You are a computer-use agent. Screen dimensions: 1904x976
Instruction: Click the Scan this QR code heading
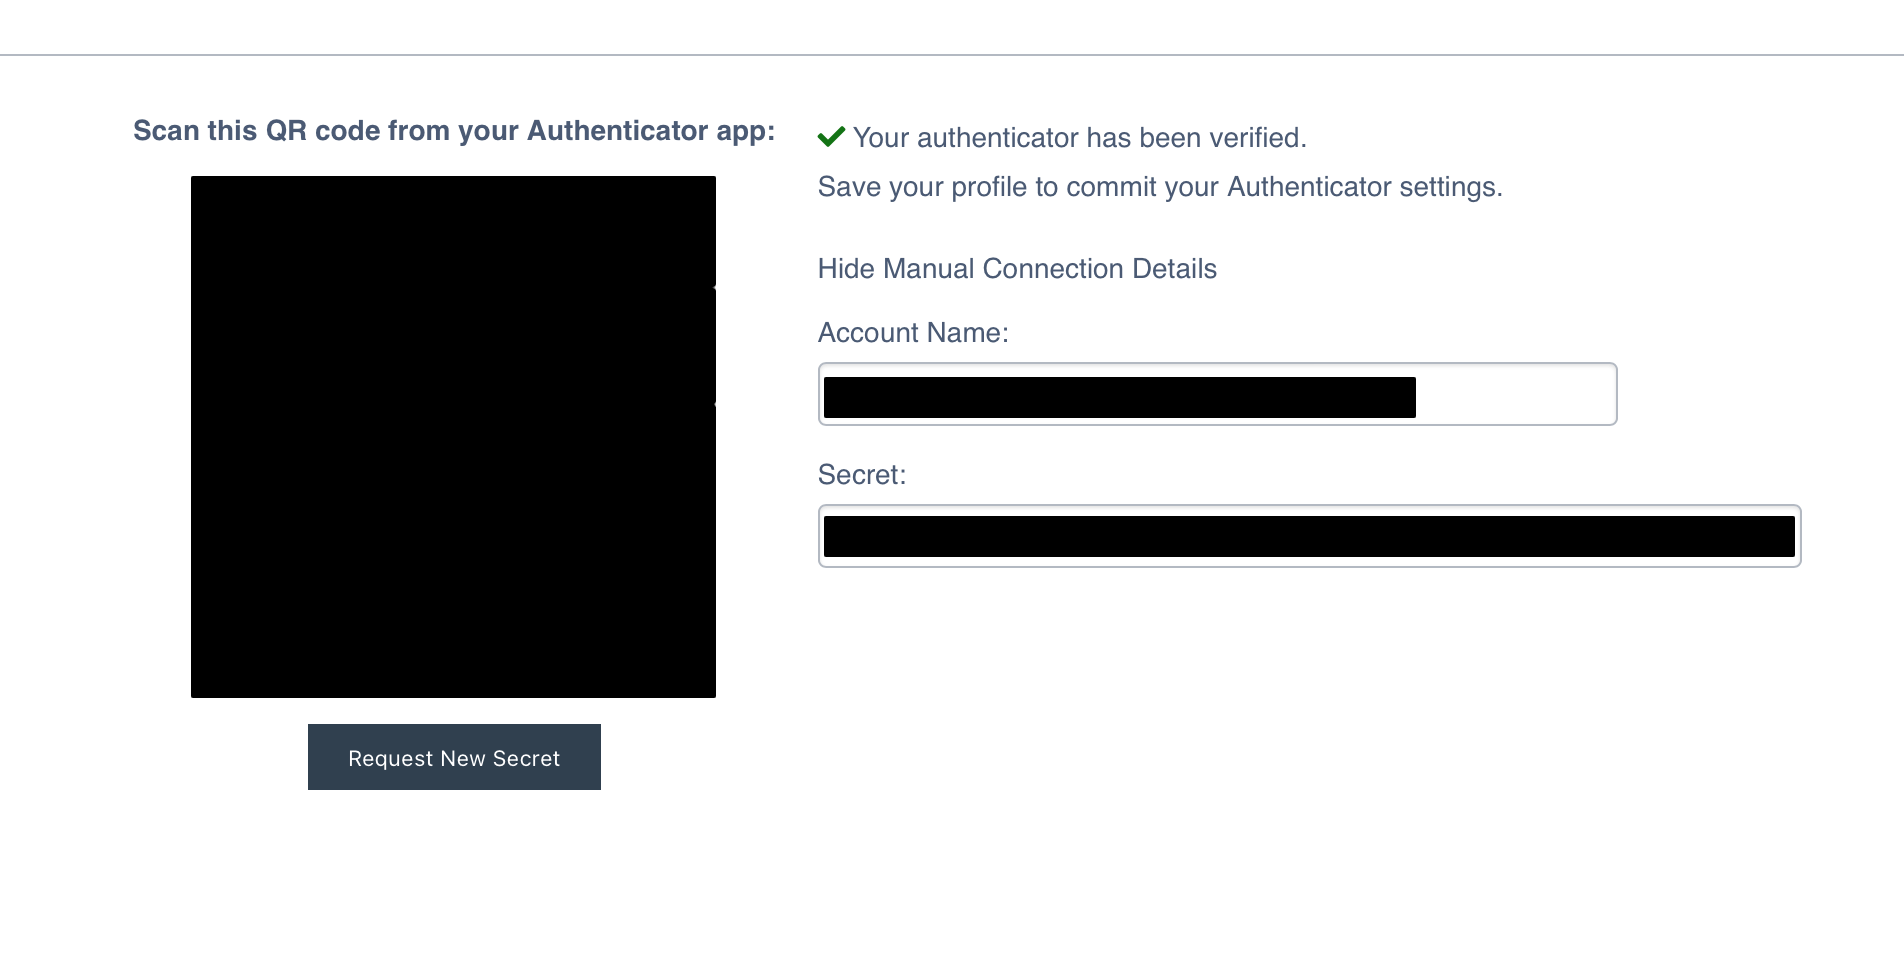coord(454,131)
